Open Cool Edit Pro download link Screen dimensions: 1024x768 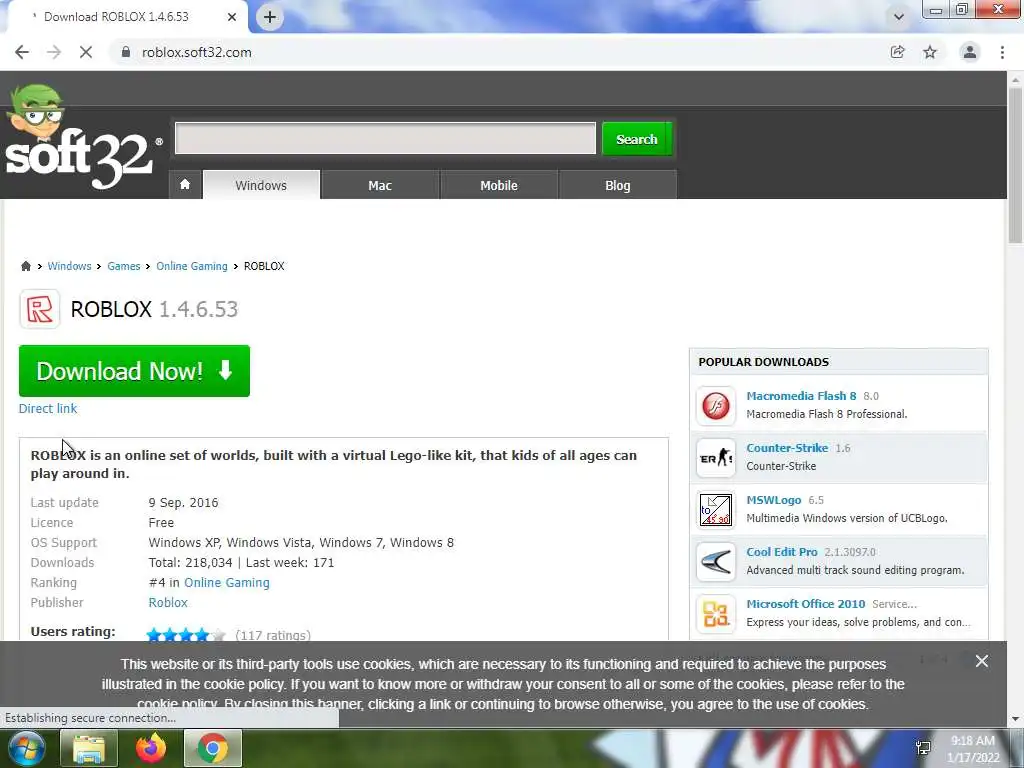(782, 552)
